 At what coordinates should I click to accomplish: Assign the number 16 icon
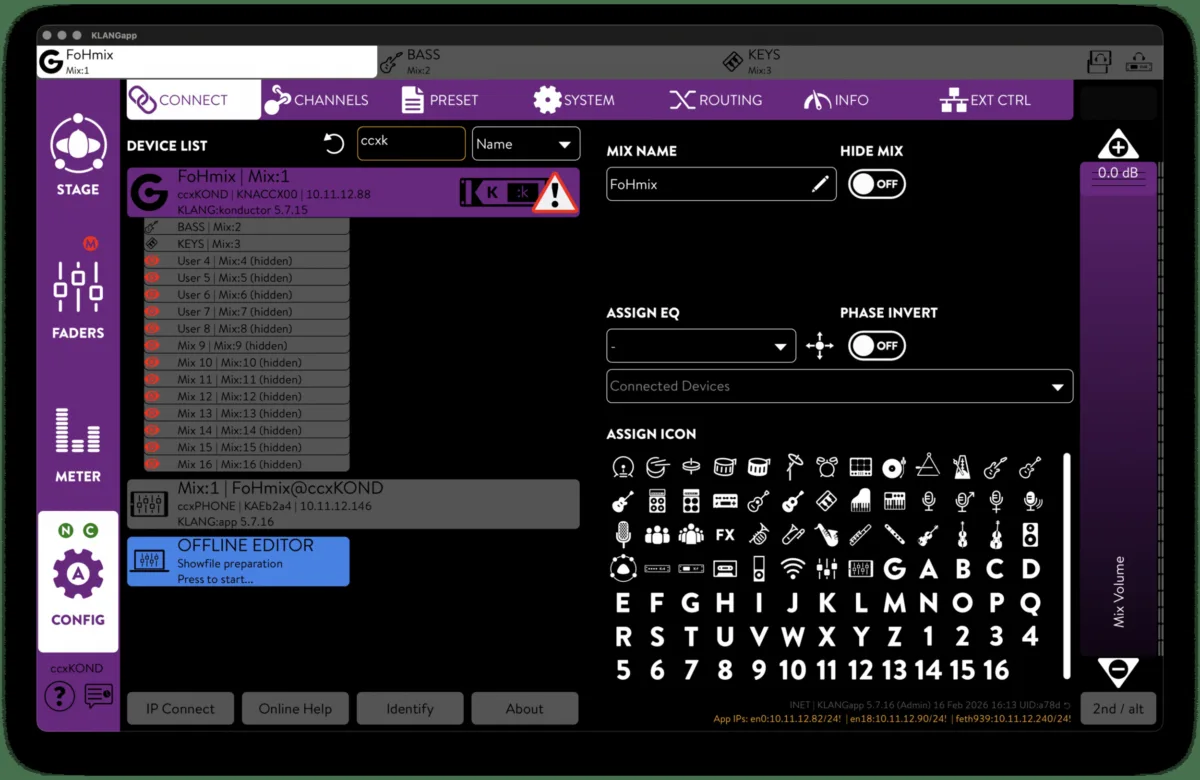[995, 669]
